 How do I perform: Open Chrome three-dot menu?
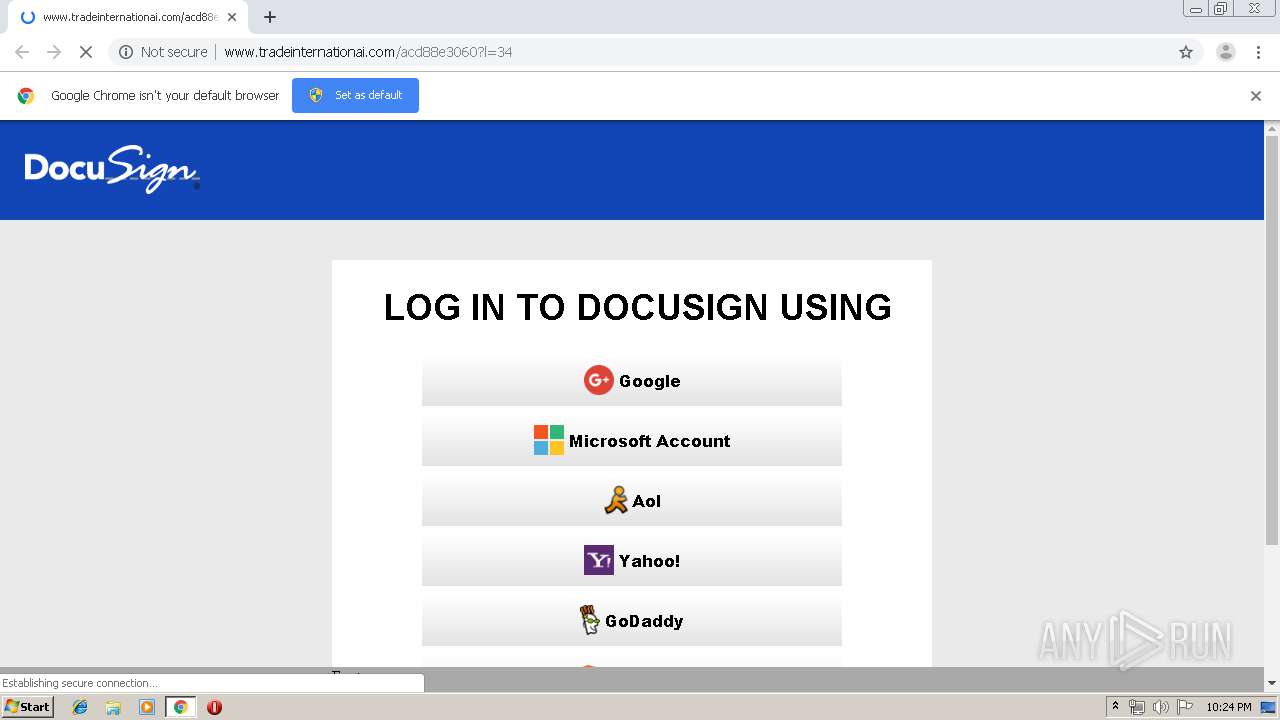coord(1260,52)
